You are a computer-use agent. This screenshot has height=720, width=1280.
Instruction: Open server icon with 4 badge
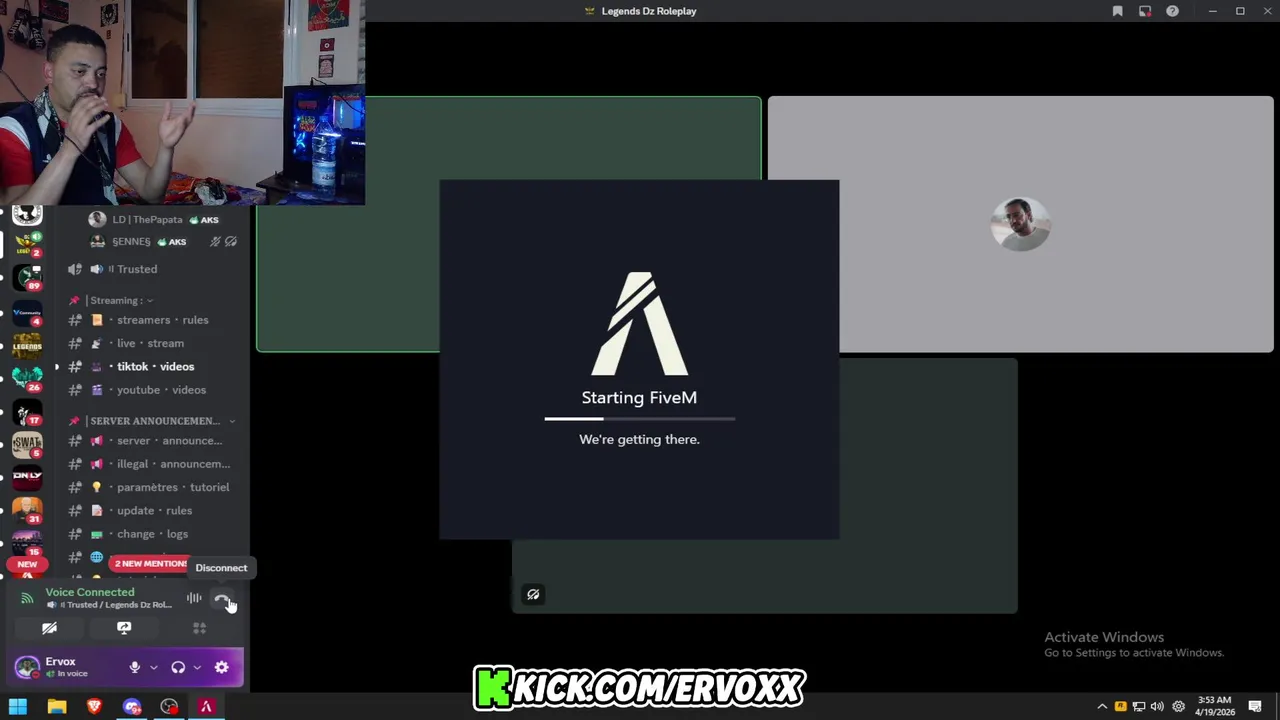pyautogui.click(x=27, y=312)
